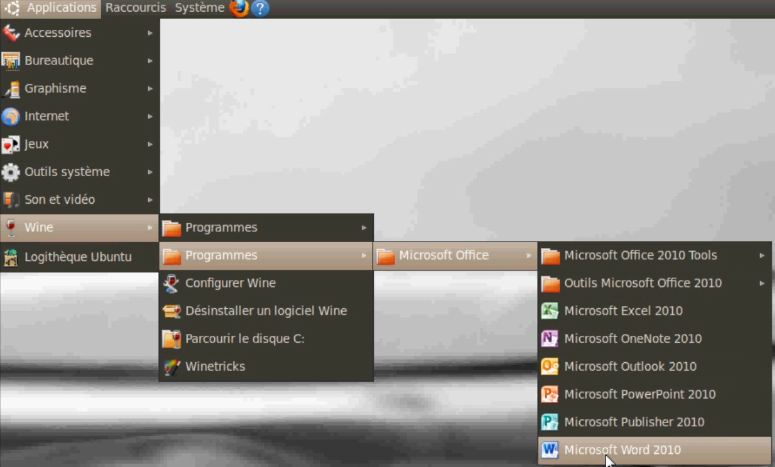Click the Logithèque Ubuntu icon
This screenshot has width=775, height=467.
[x=10, y=257]
